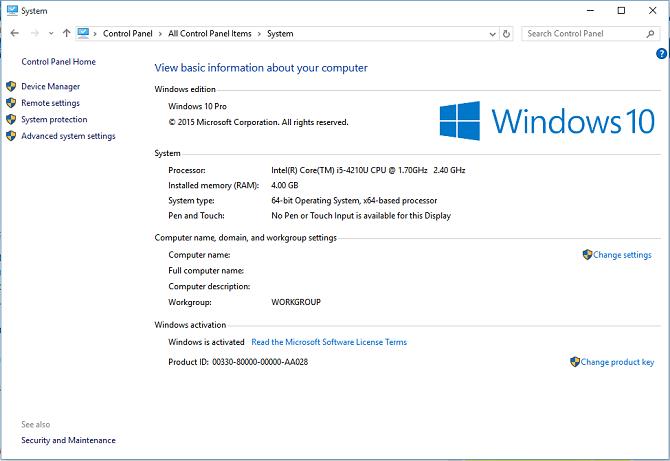Click the Back arrow in navigation bar
Screen dimensions: 670x461
coord(14,33)
